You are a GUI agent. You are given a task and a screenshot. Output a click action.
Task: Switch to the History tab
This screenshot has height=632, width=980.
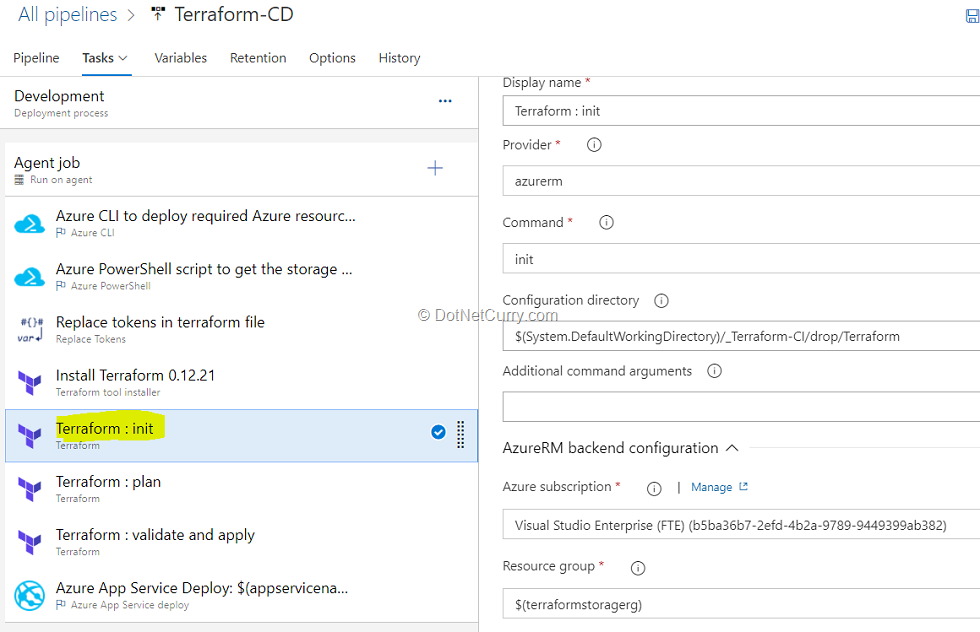point(399,58)
